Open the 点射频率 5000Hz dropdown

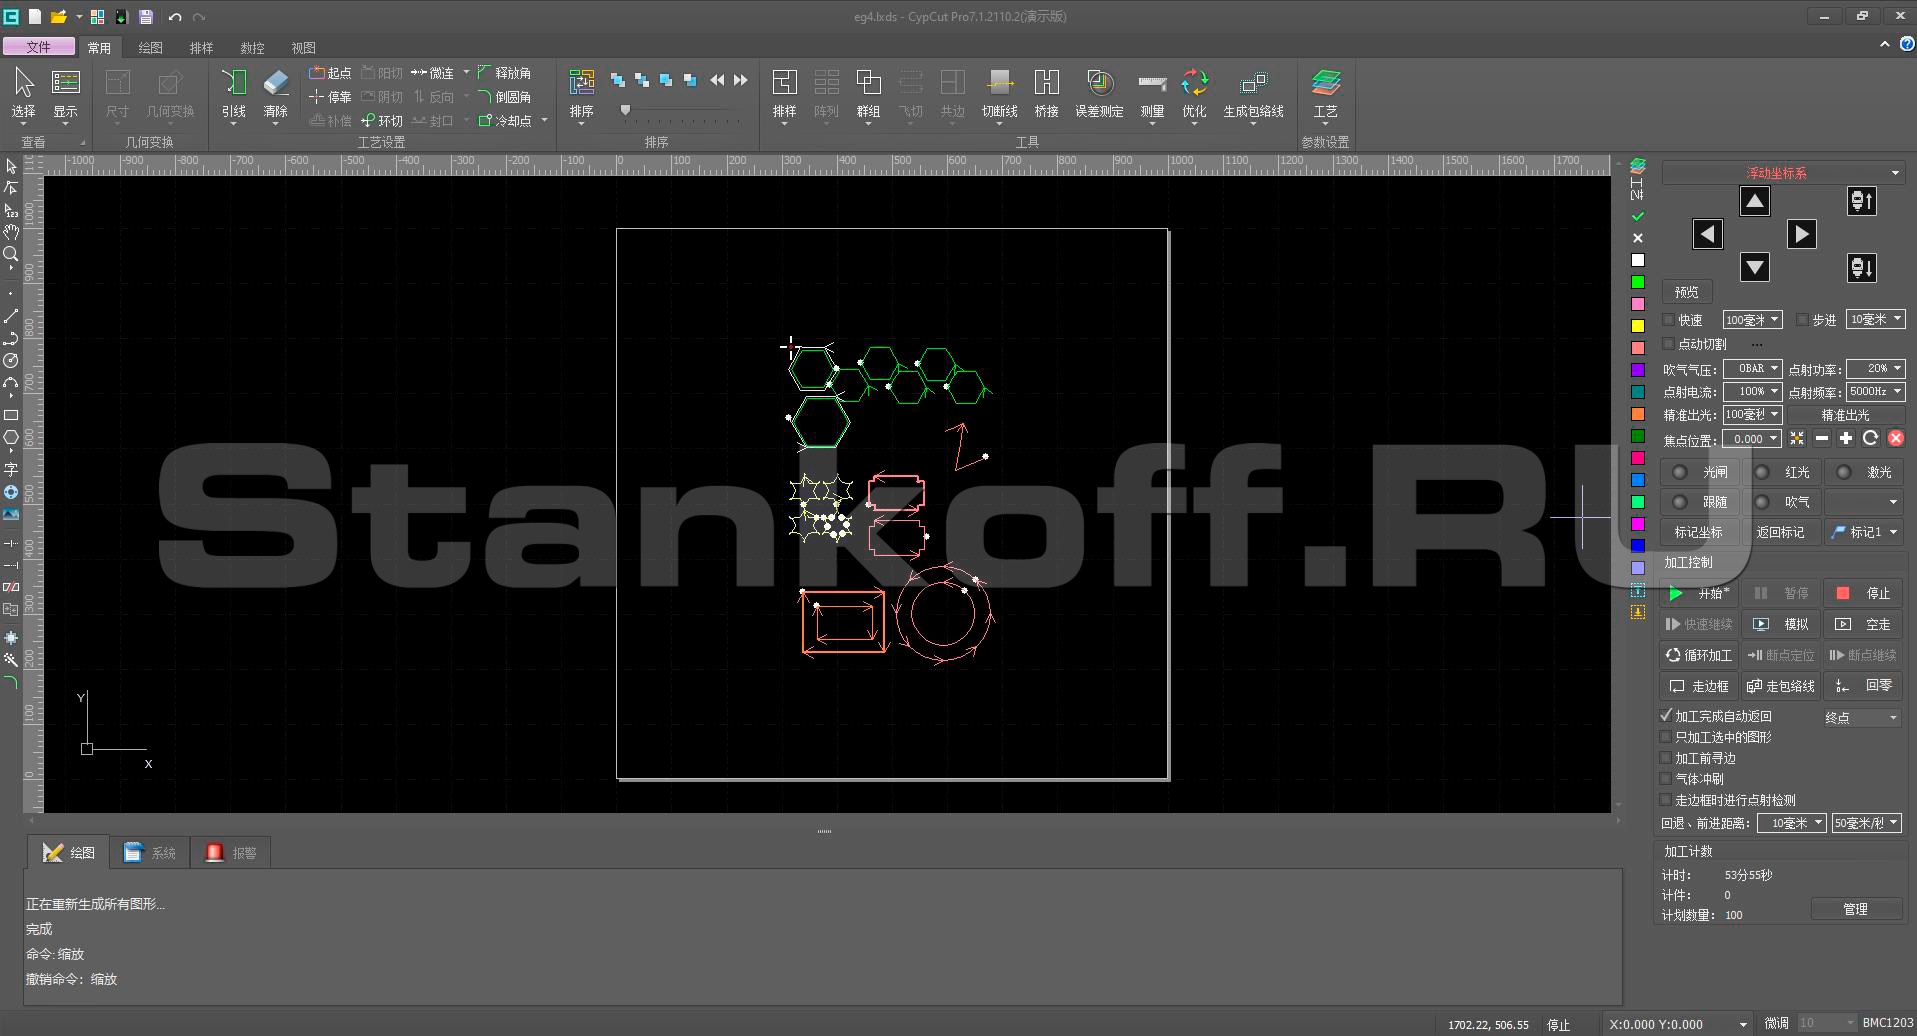pyautogui.click(x=1875, y=392)
